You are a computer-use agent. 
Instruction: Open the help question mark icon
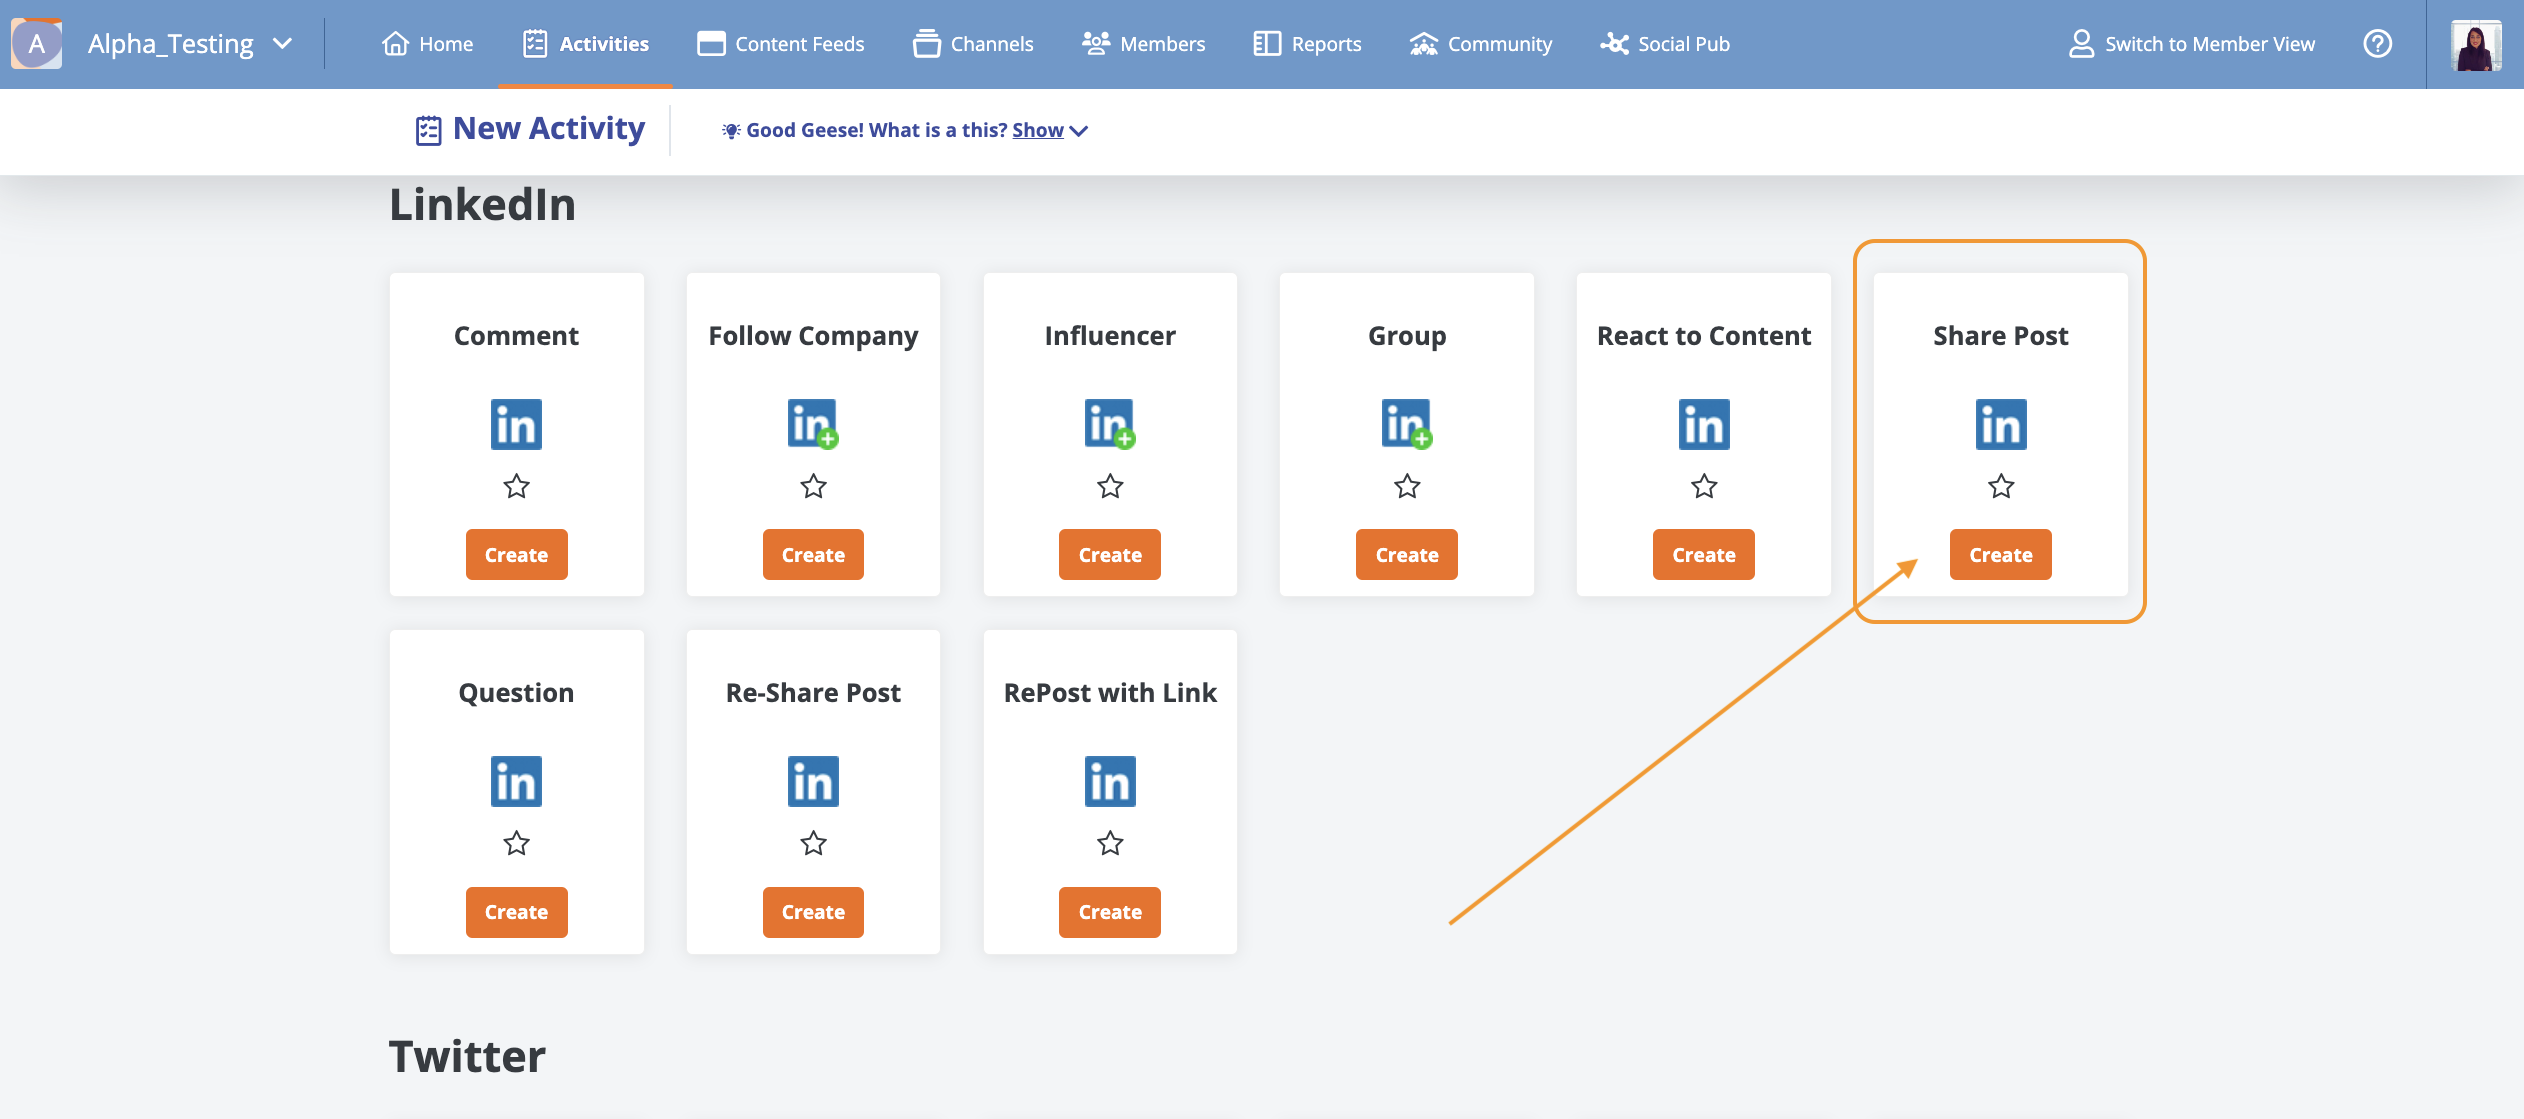[x=2377, y=44]
